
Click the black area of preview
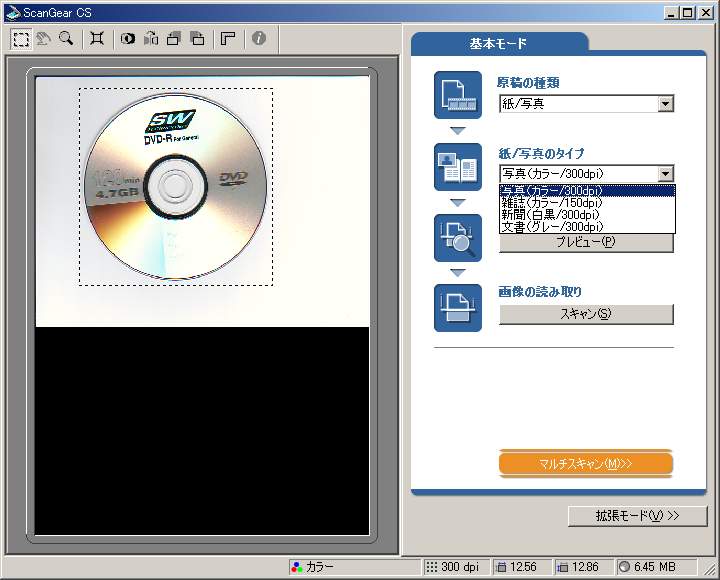[x=202, y=431]
